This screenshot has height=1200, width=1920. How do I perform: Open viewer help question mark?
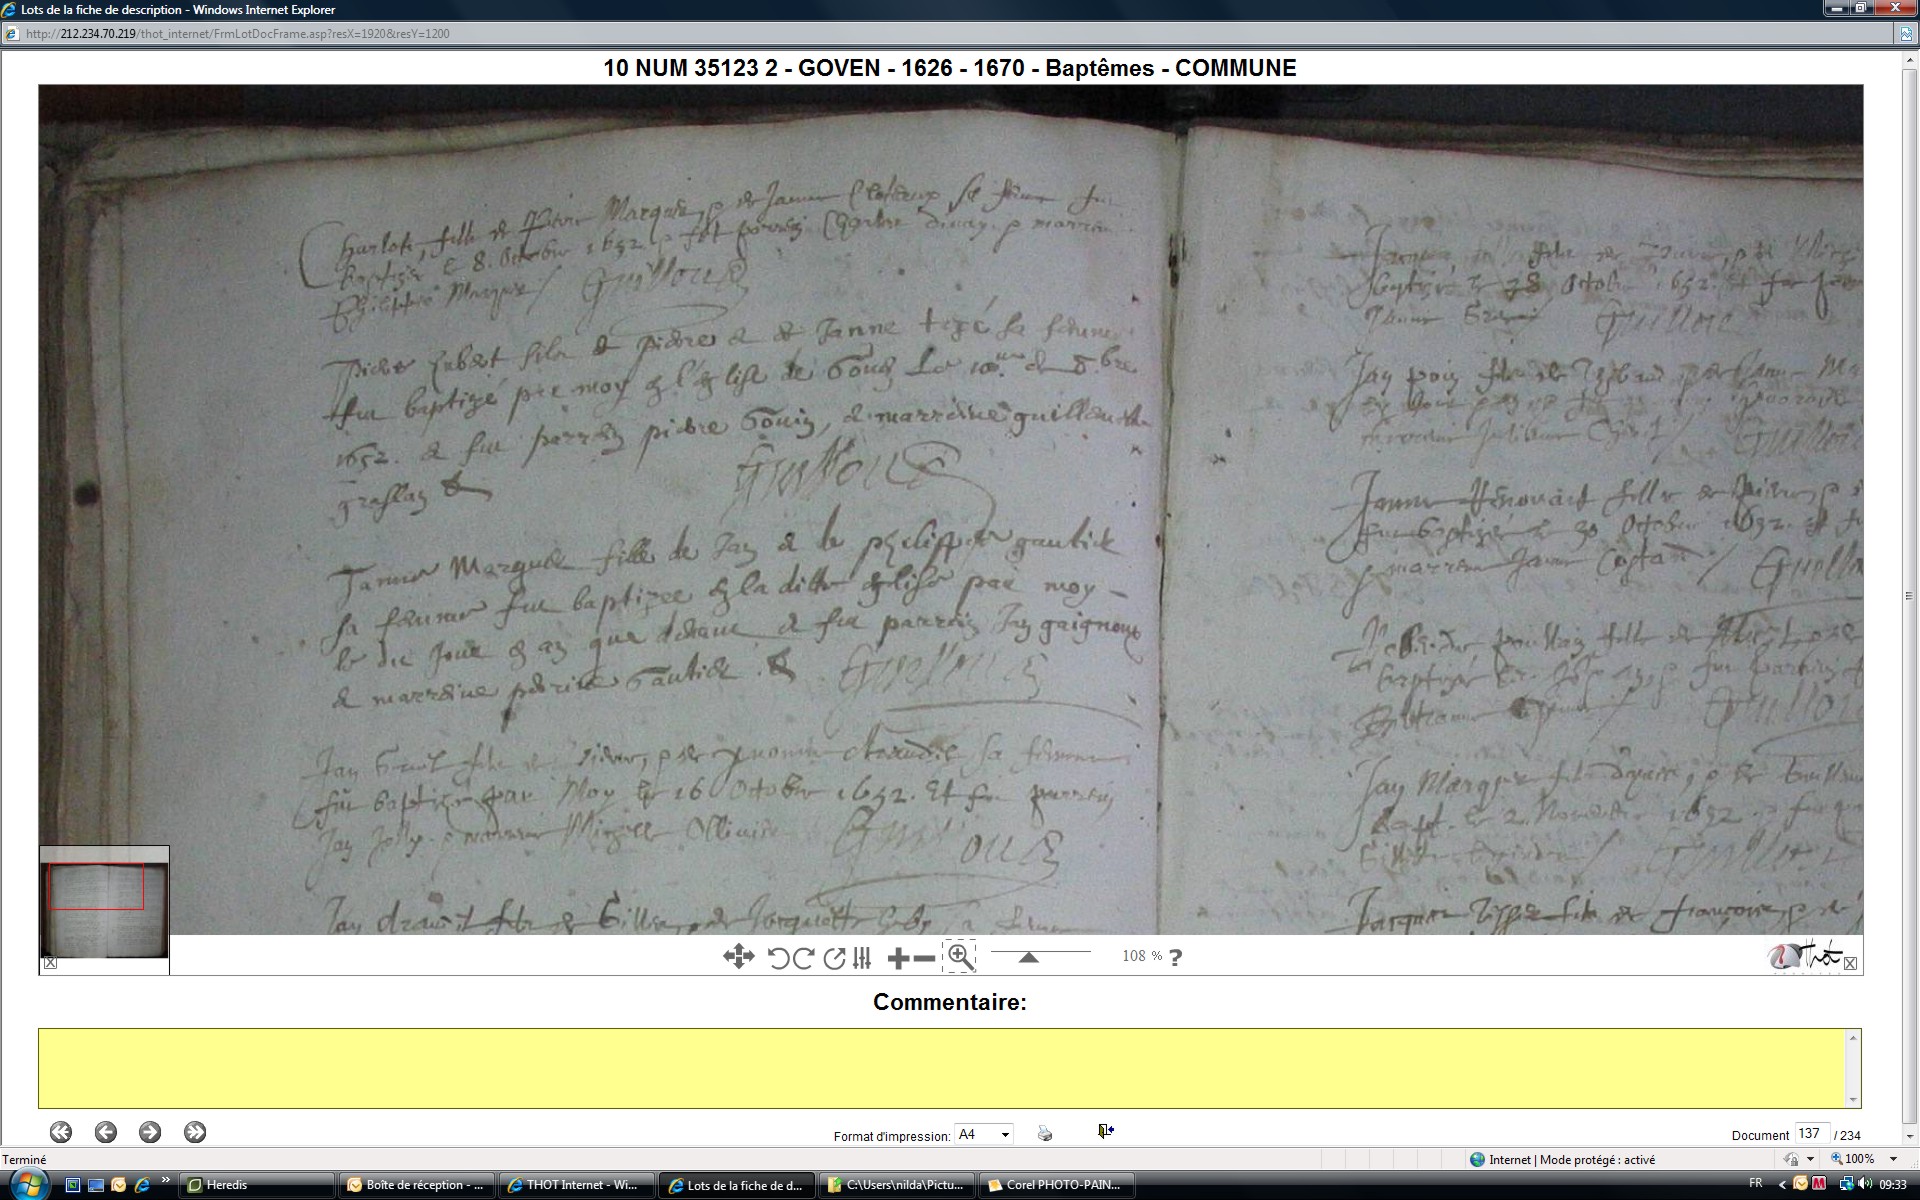coord(1176,957)
